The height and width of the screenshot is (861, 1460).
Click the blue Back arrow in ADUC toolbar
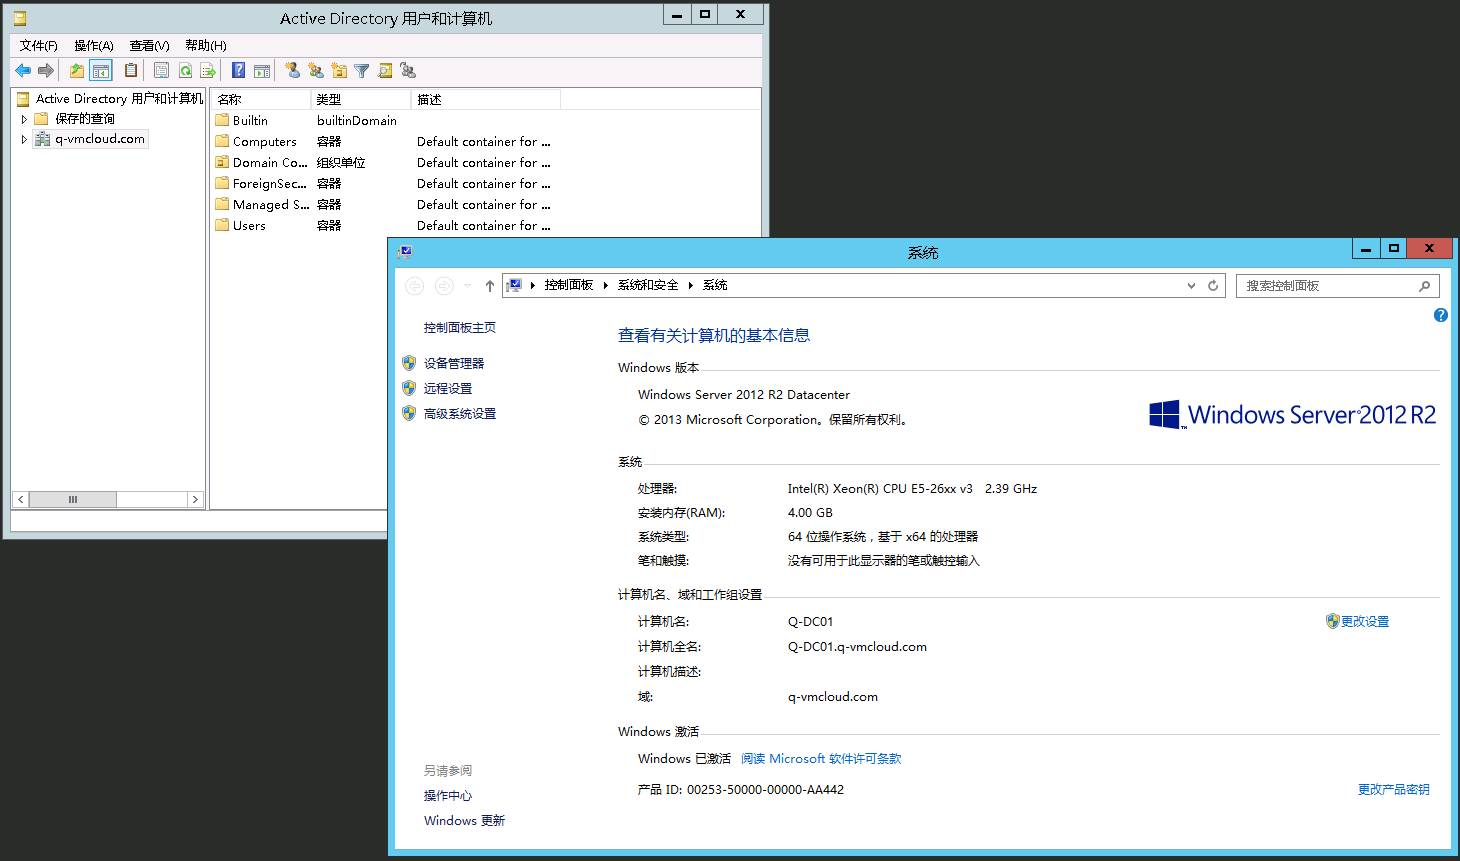click(x=23, y=71)
